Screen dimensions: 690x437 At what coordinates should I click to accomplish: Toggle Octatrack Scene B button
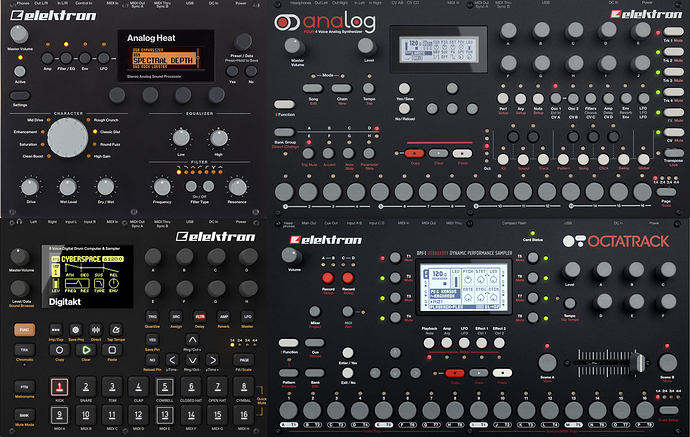pyautogui.click(x=668, y=363)
